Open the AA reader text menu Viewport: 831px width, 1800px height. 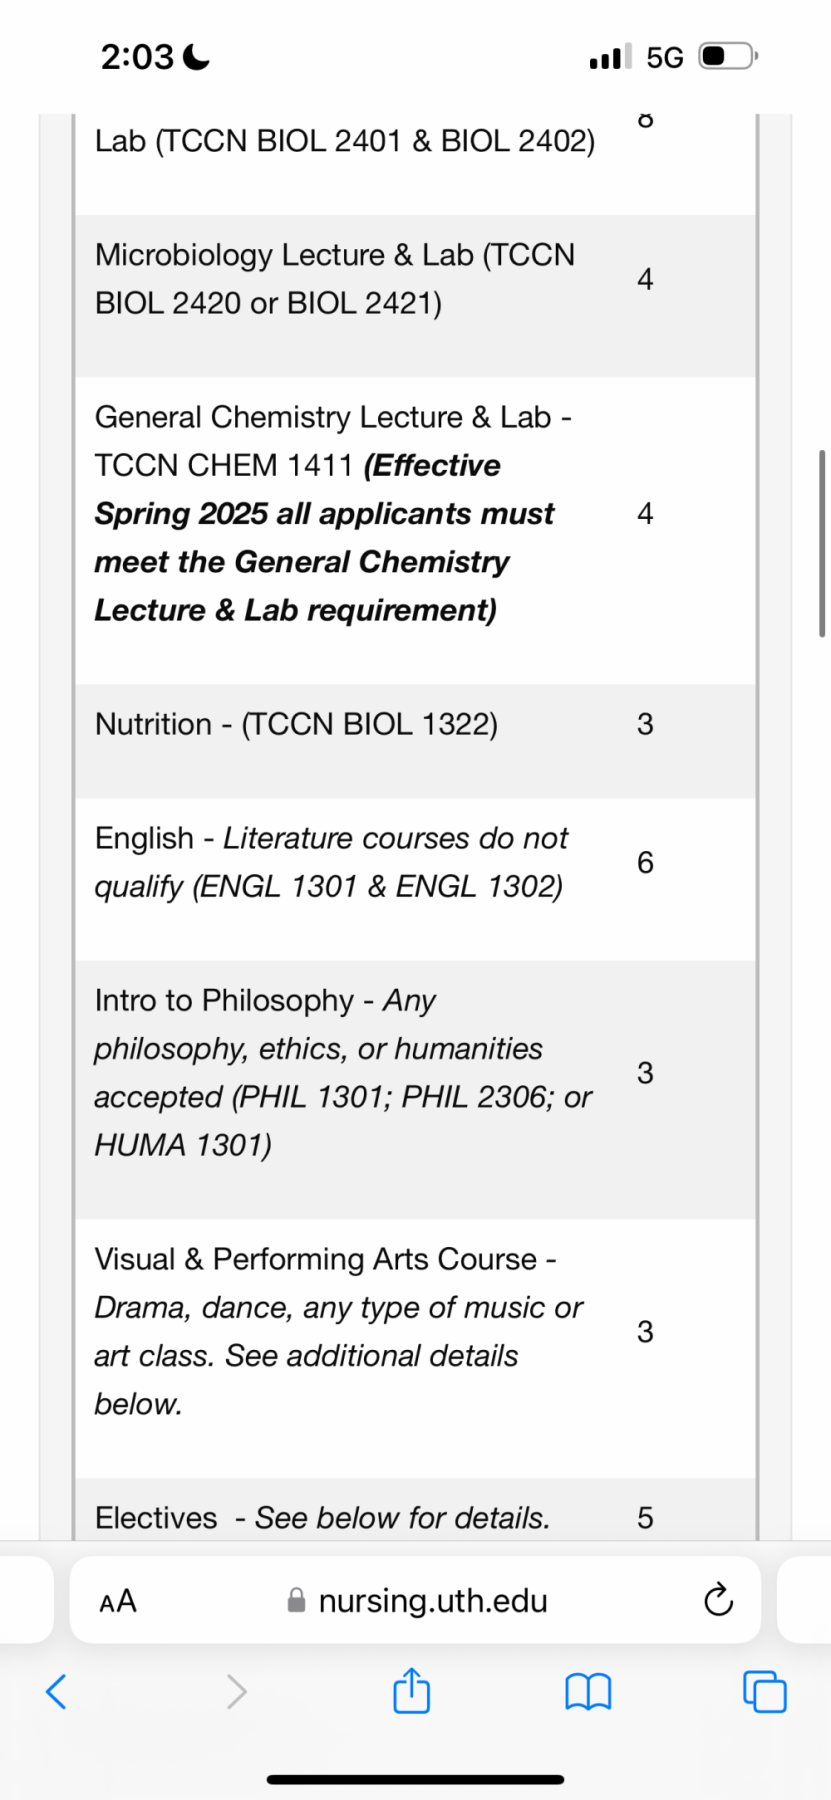[x=118, y=1601]
